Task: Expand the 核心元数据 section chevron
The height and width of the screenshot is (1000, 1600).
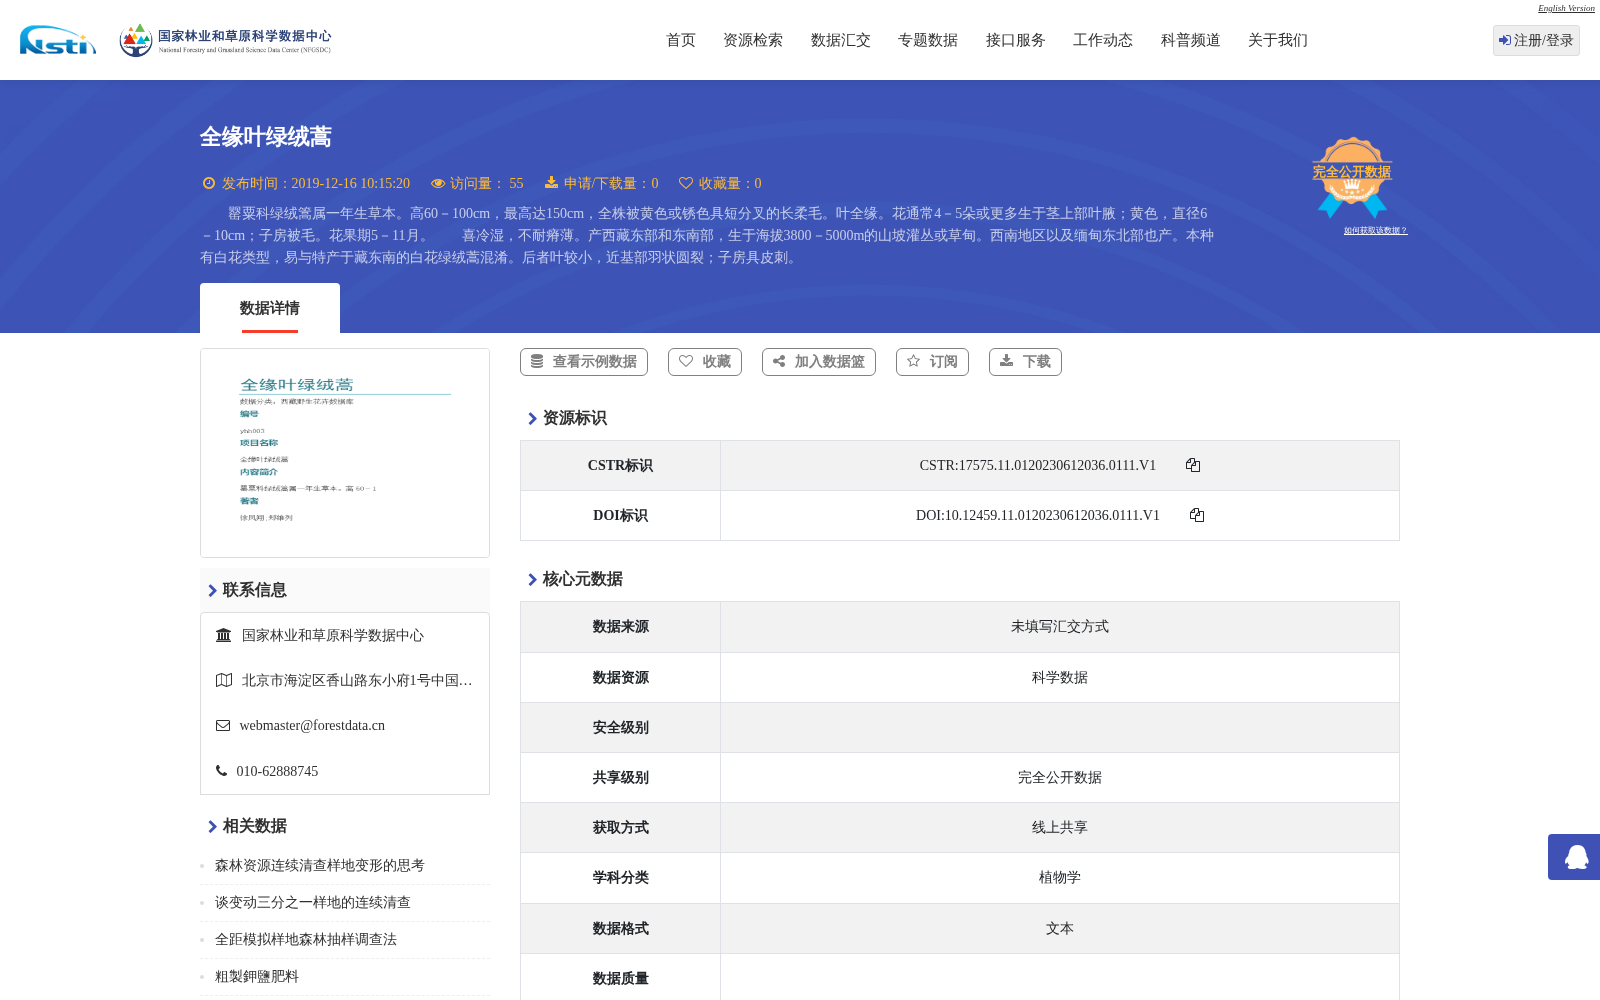Action: tap(532, 580)
